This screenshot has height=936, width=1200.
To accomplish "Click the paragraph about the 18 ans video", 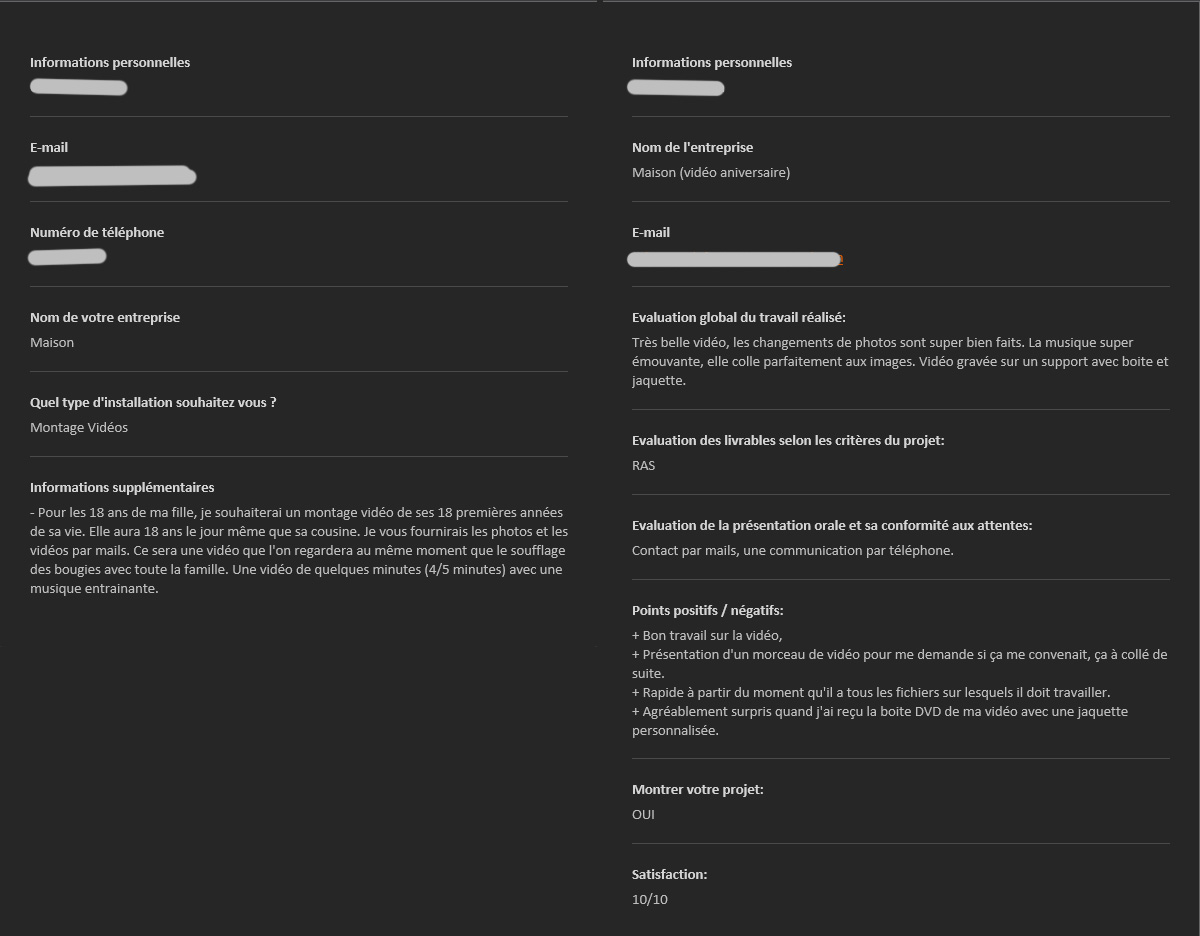I will click(298, 550).
